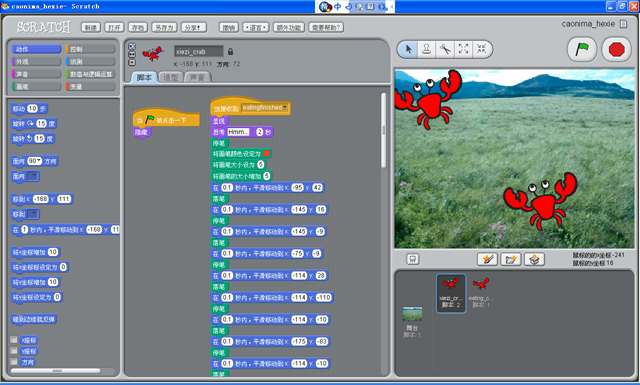Click the 移动 10 步 move block
Screen dimensions: 640x385
29,109
